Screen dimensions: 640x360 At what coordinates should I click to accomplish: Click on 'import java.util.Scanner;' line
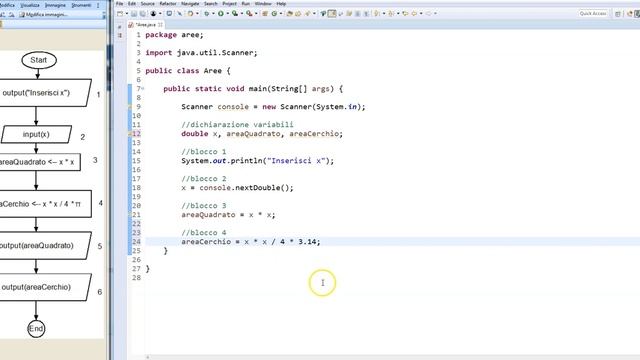click(202, 53)
